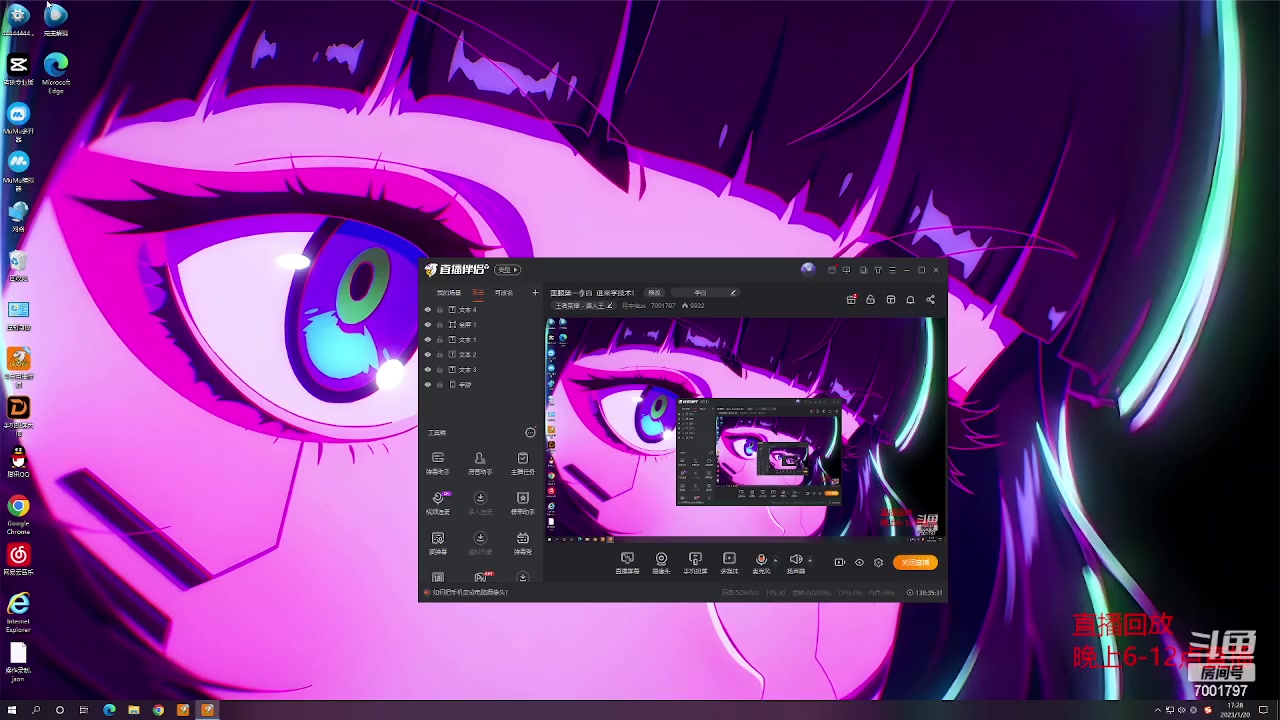Click the live preview canvas
The width and height of the screenshot is (1280, 720).
(745, 428)
